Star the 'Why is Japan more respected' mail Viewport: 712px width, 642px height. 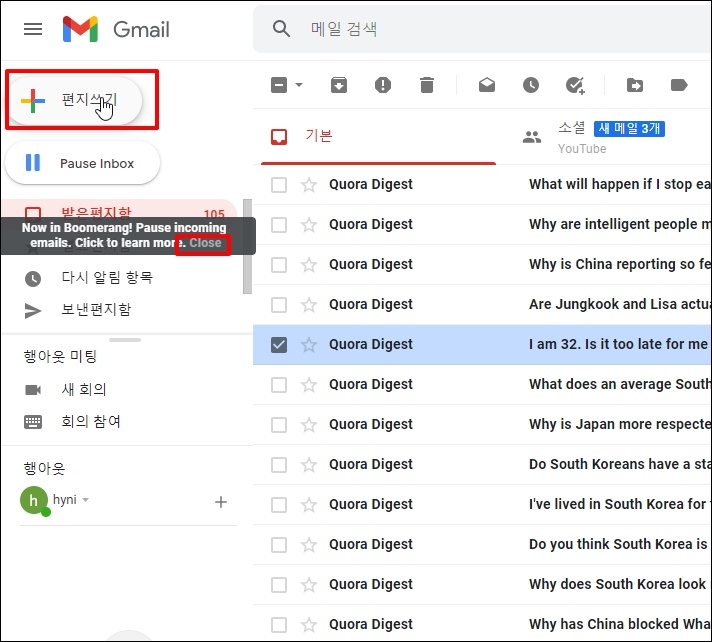coord(309,425)
